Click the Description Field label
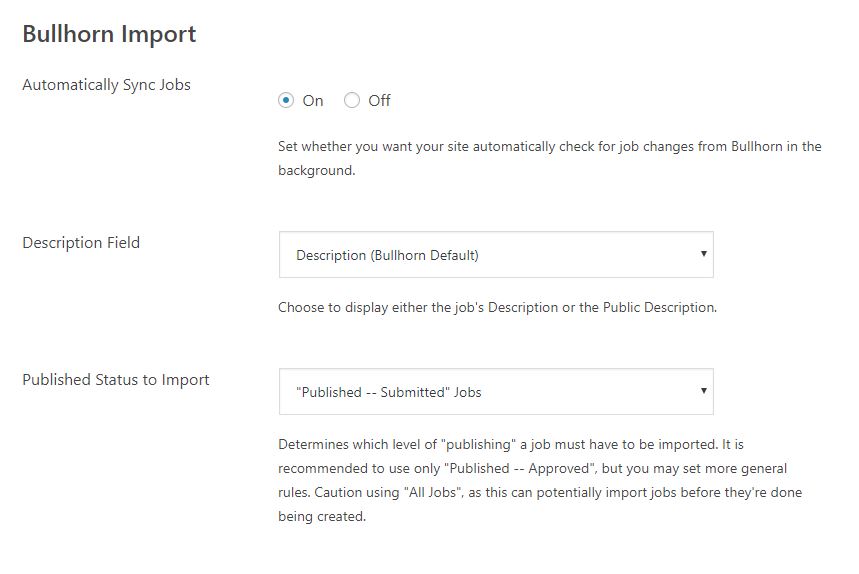This screenshot has height=574, width=859. point(81,243)
